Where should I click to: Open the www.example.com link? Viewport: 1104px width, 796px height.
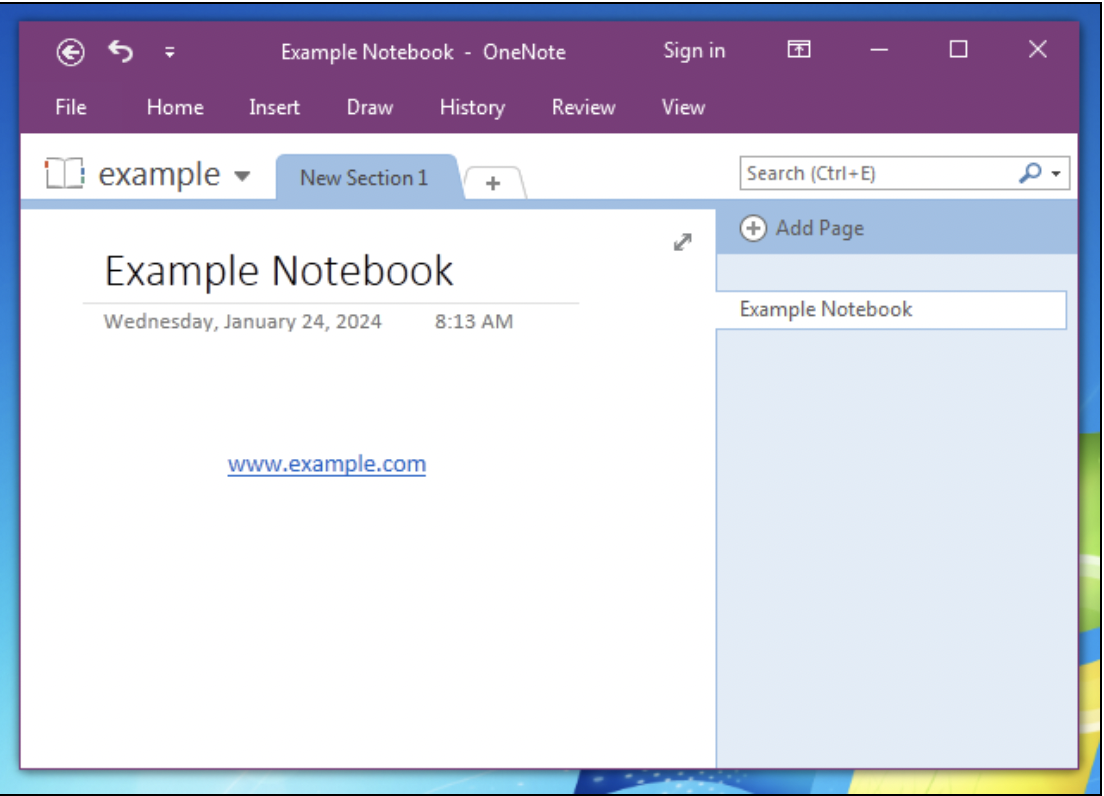[327, 464]
